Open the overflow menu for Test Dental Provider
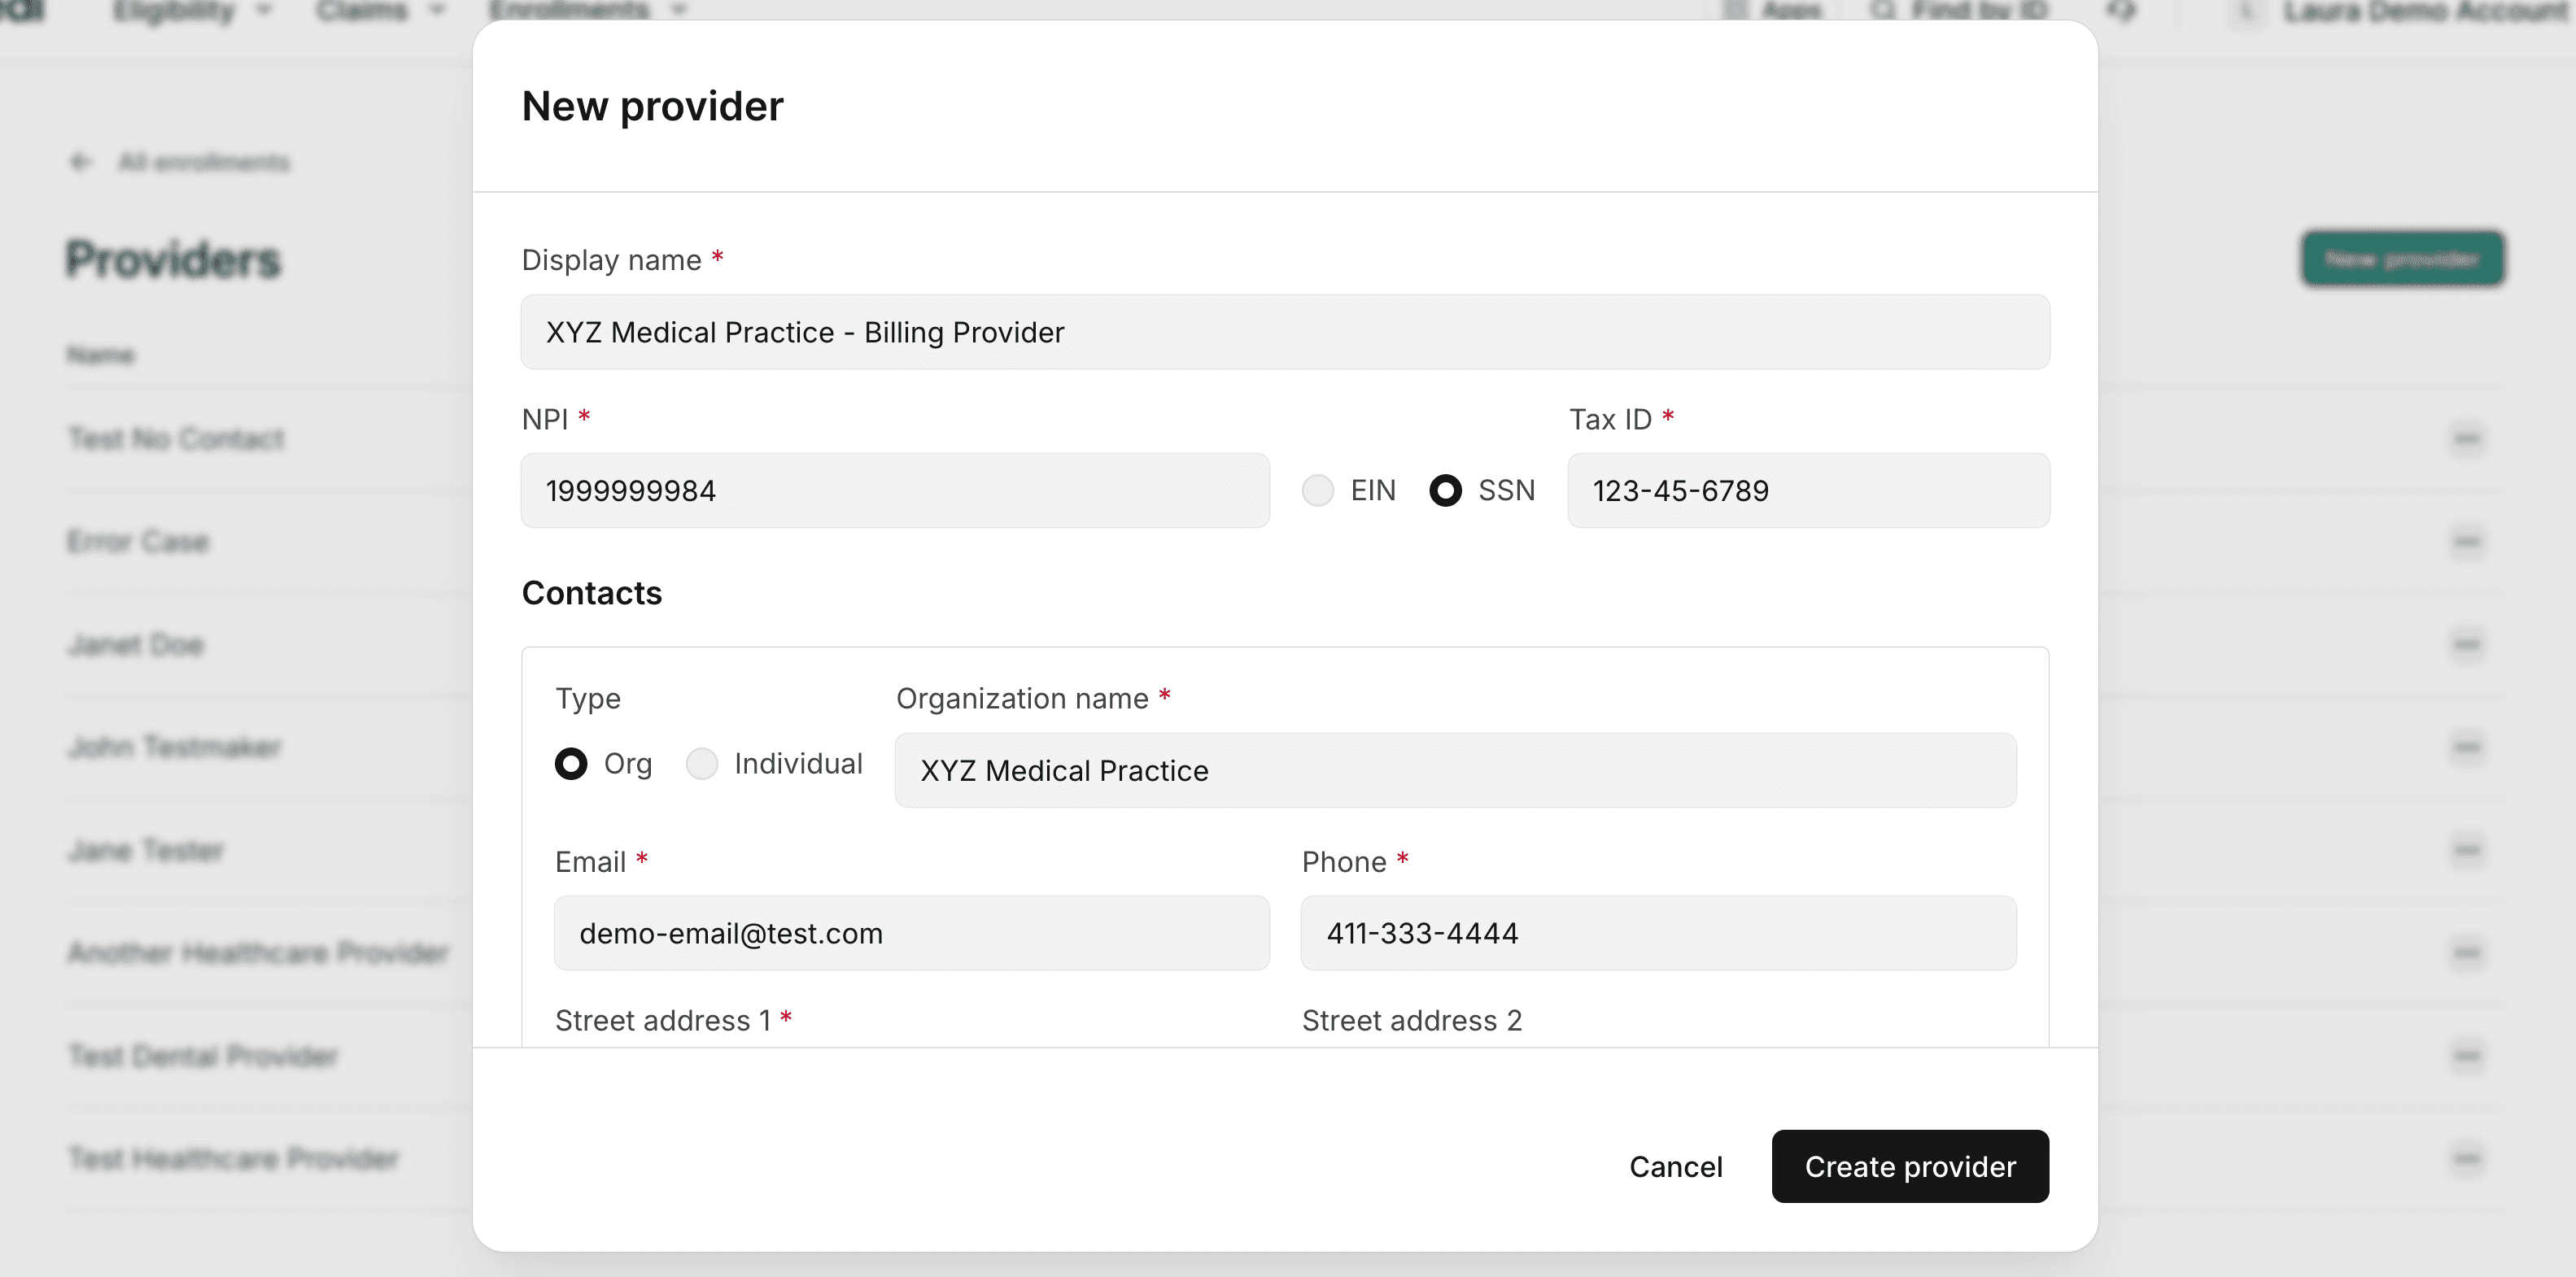The image size is (2576, 1277). coord(2467,1056)
